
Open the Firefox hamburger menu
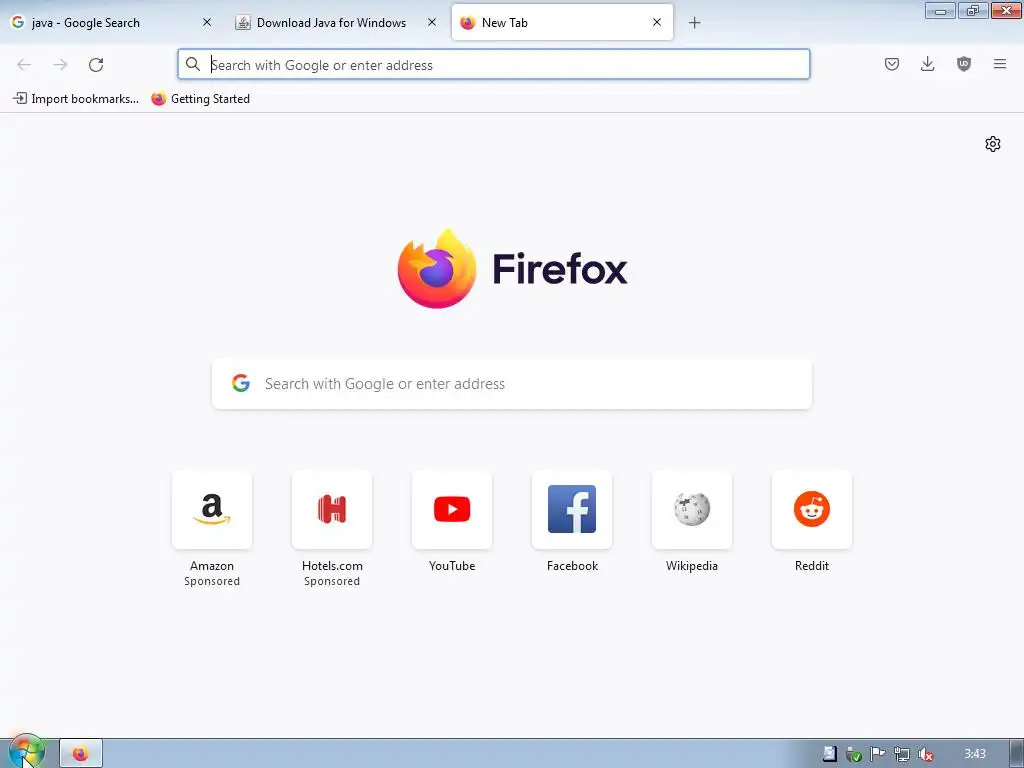click(x=1000, y=64)
